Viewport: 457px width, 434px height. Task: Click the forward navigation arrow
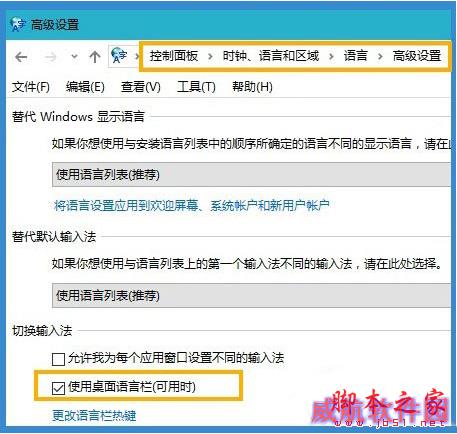(50, 57)
